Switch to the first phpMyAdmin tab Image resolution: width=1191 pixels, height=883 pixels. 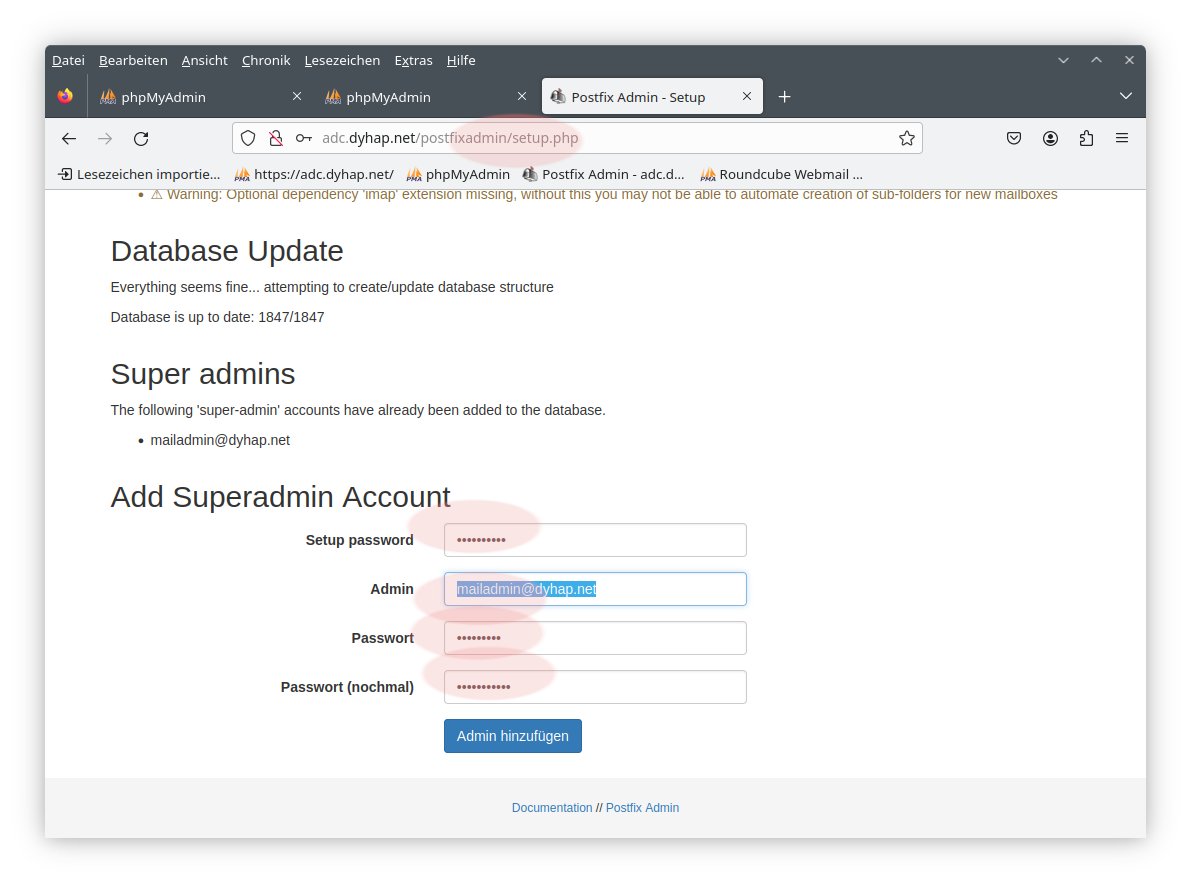click(x=190, y=97)
